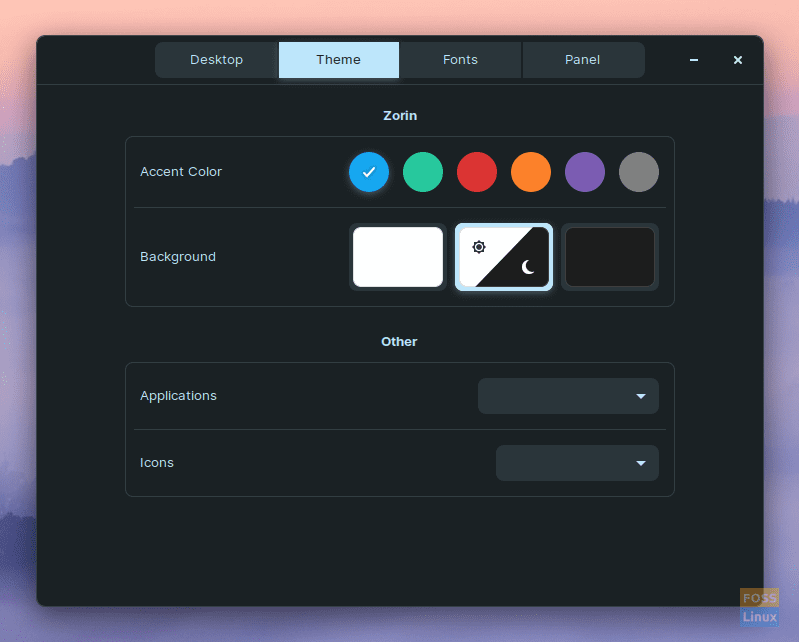Viewport: 799px width, 642px height.
Task: Expand the Icons theme dropdown
Action: click(577, 463)
